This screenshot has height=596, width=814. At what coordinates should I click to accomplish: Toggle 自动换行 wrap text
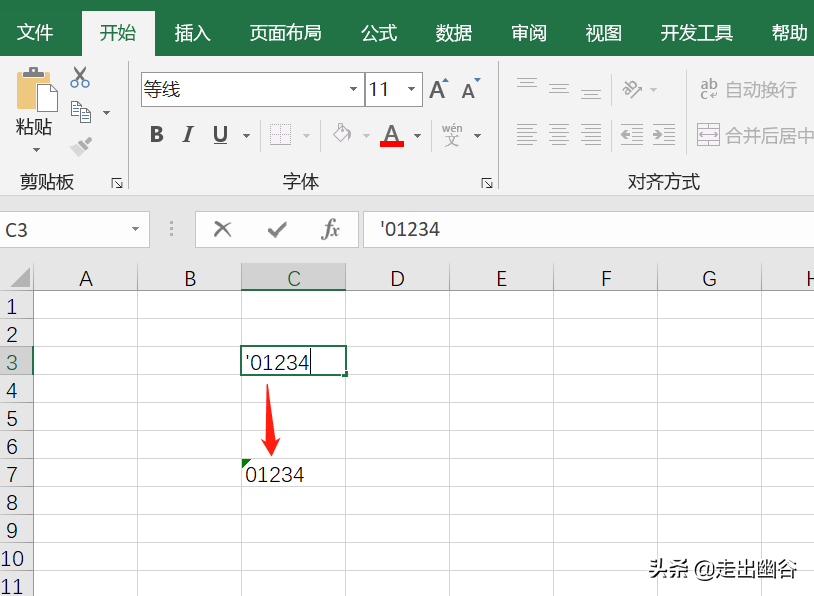748,89
